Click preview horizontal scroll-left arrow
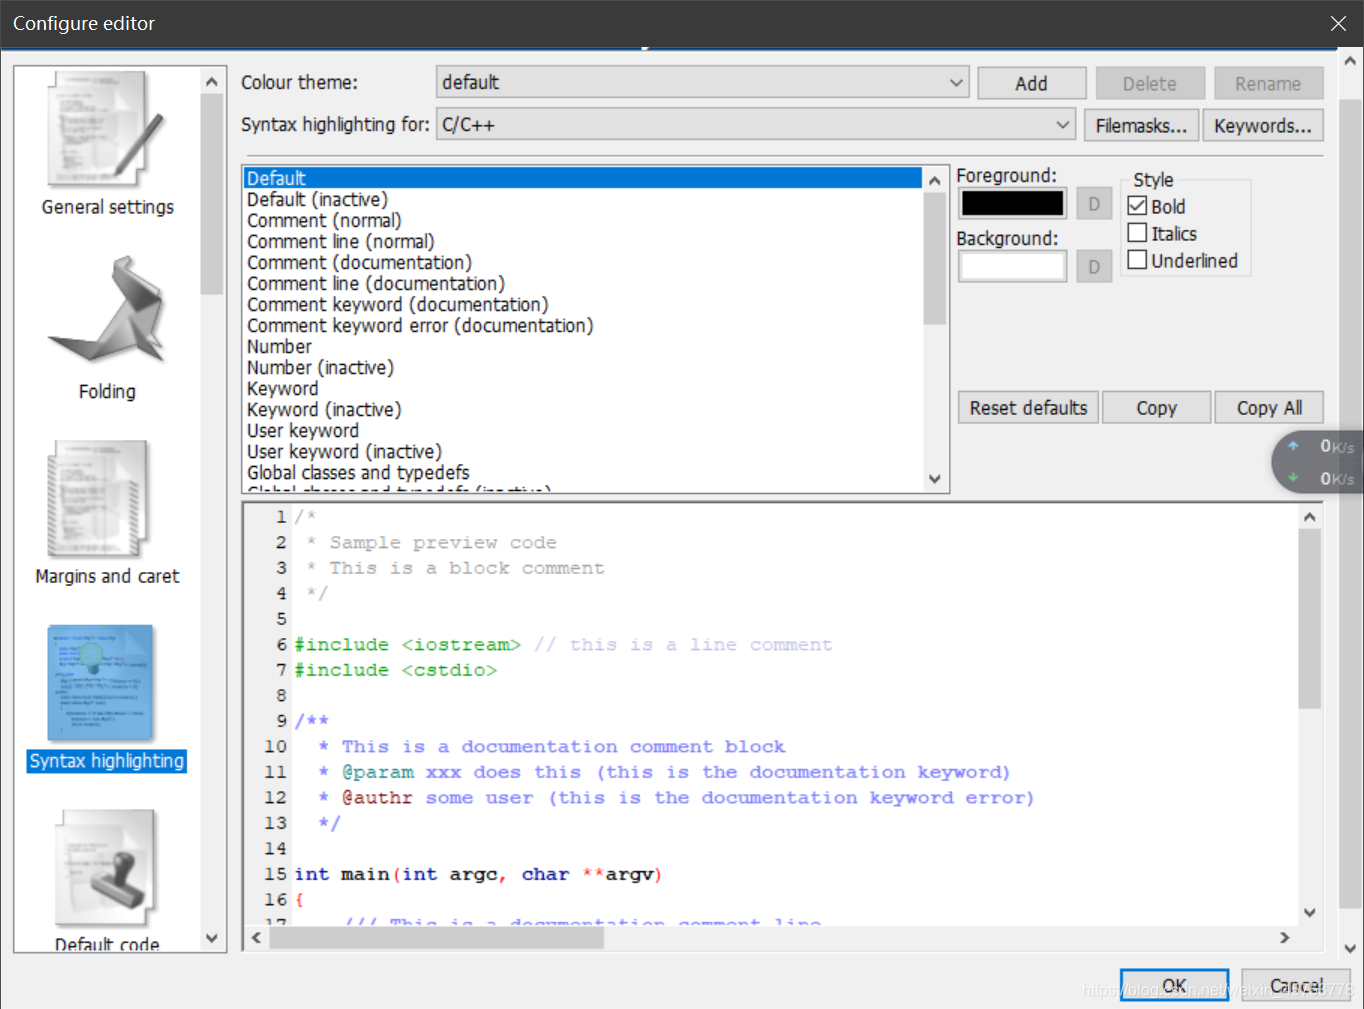This screenshot has width=1364, height=1009. click(x=257, y=937)
